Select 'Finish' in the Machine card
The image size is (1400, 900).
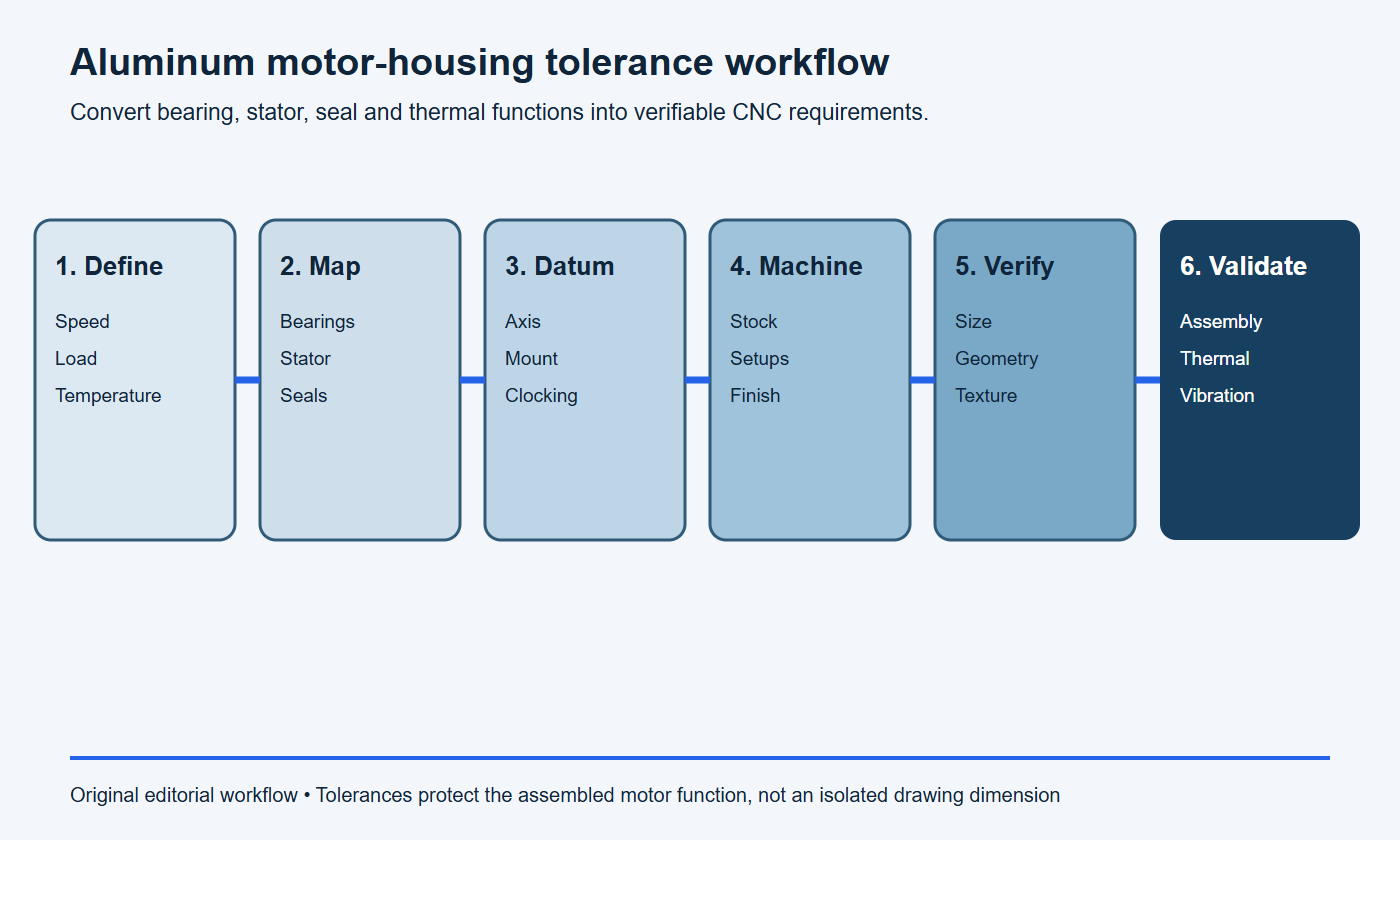(x=755, y=395)
